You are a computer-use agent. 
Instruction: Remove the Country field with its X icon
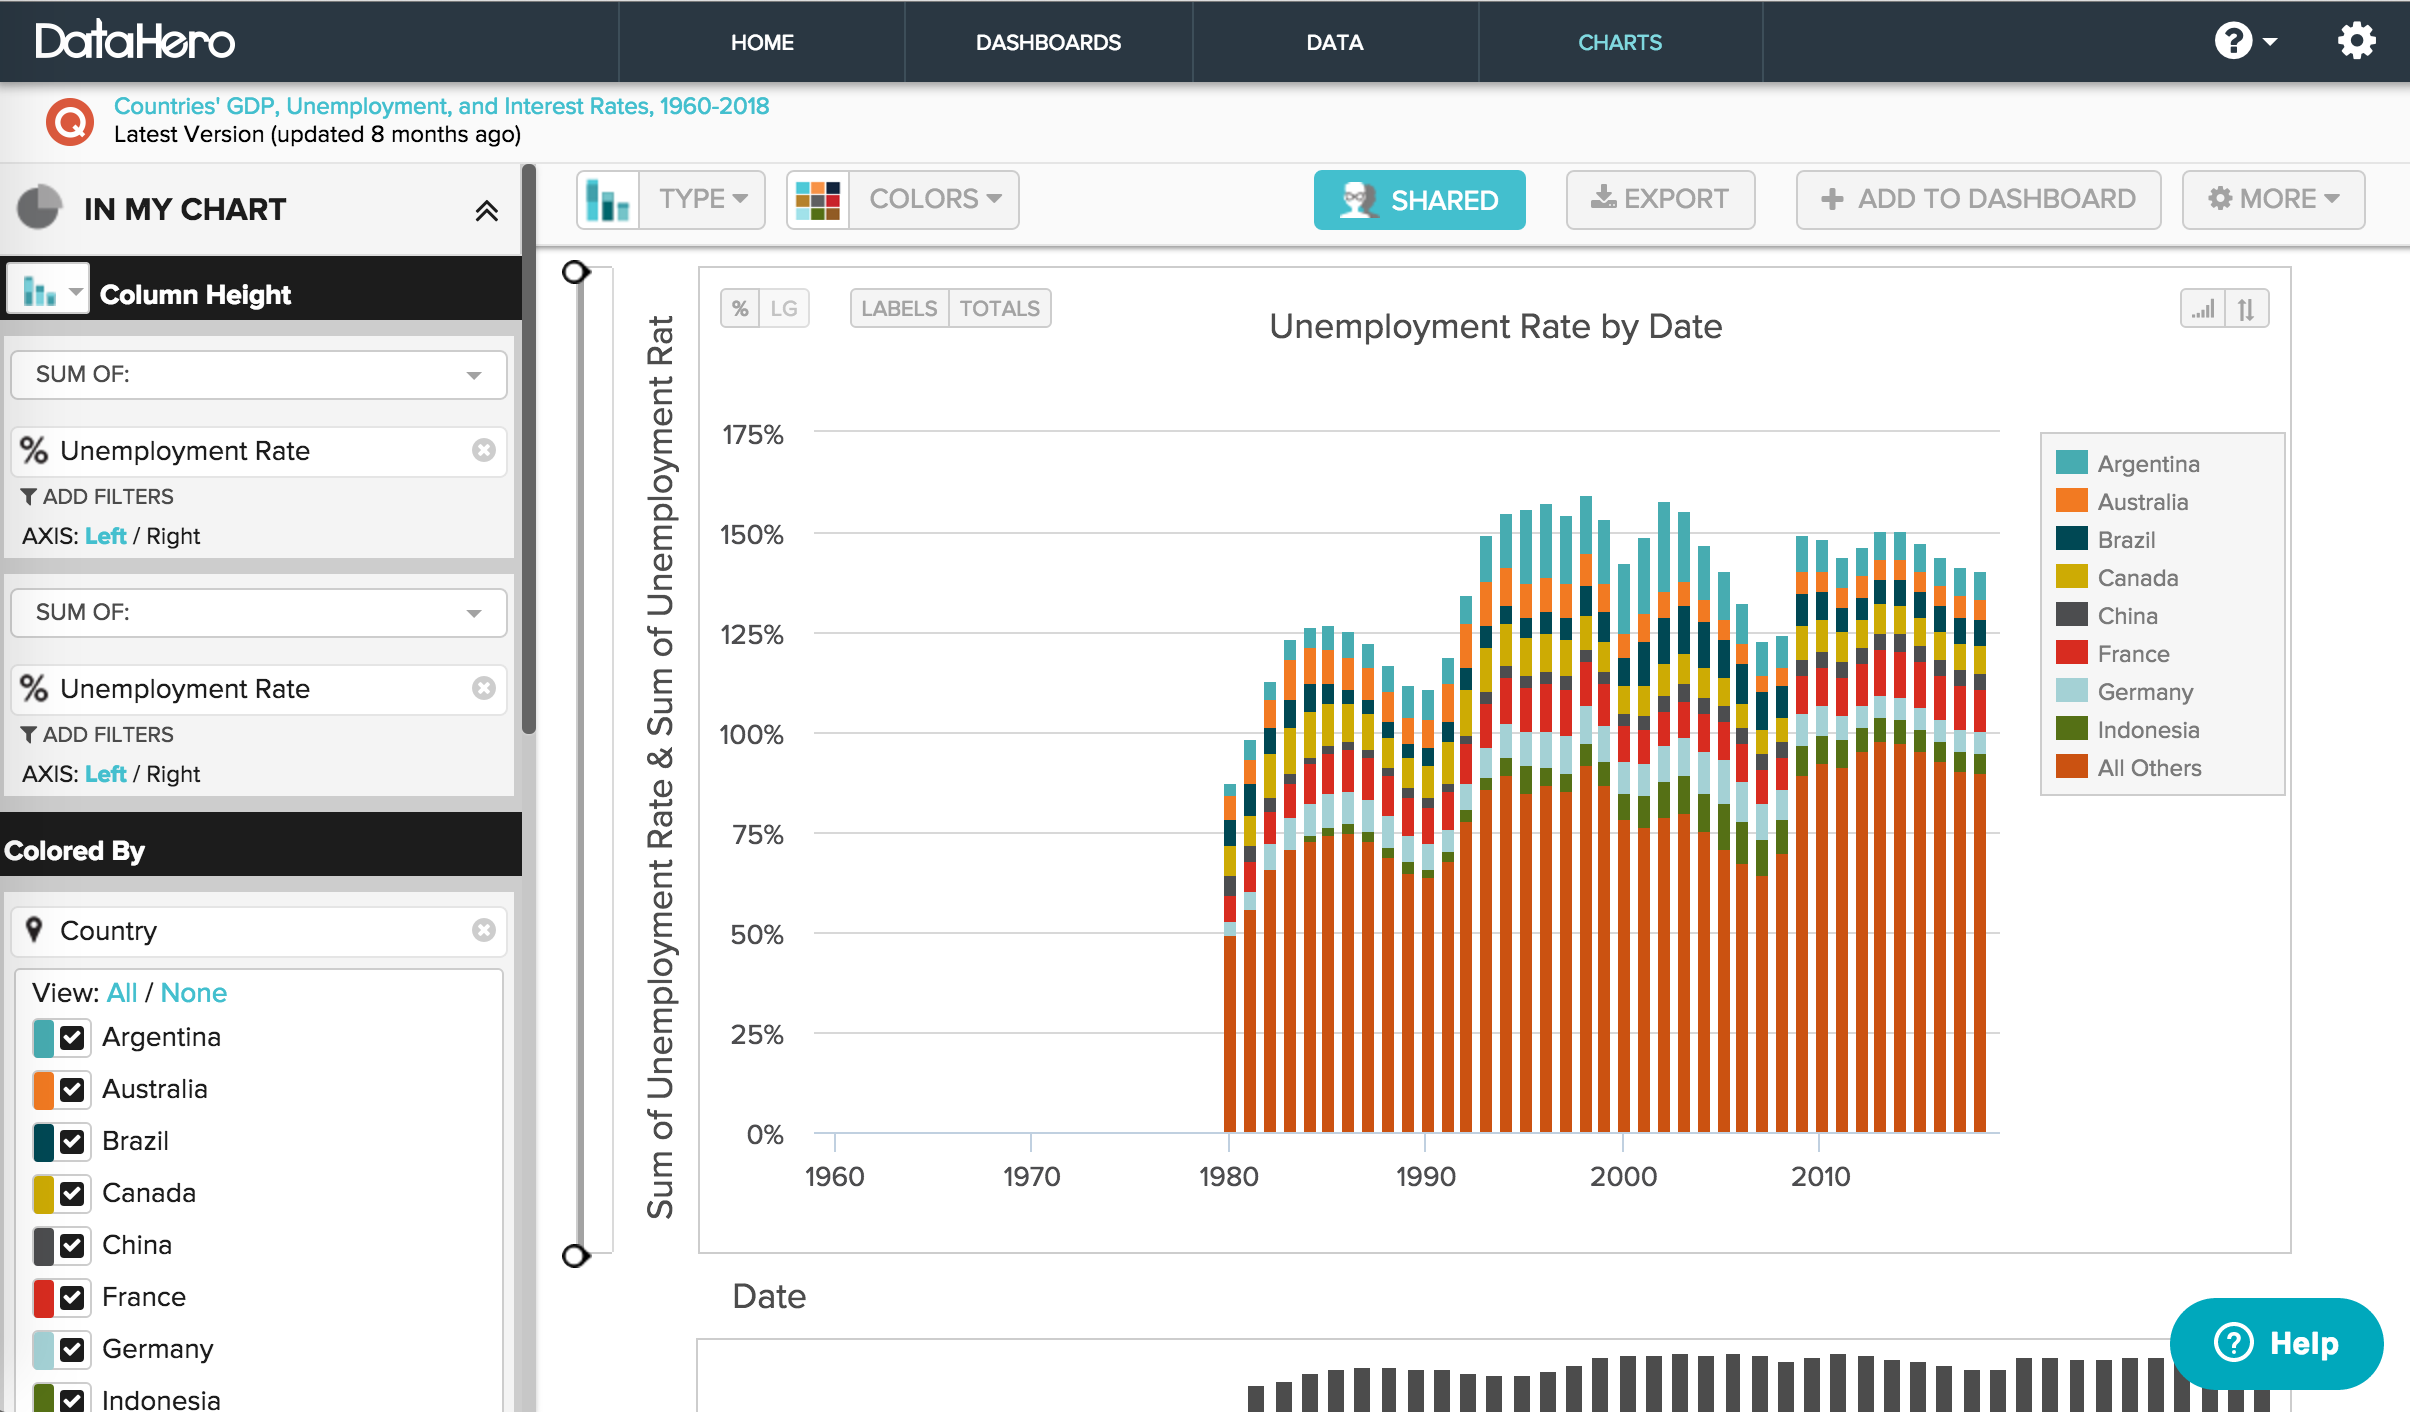484,930
